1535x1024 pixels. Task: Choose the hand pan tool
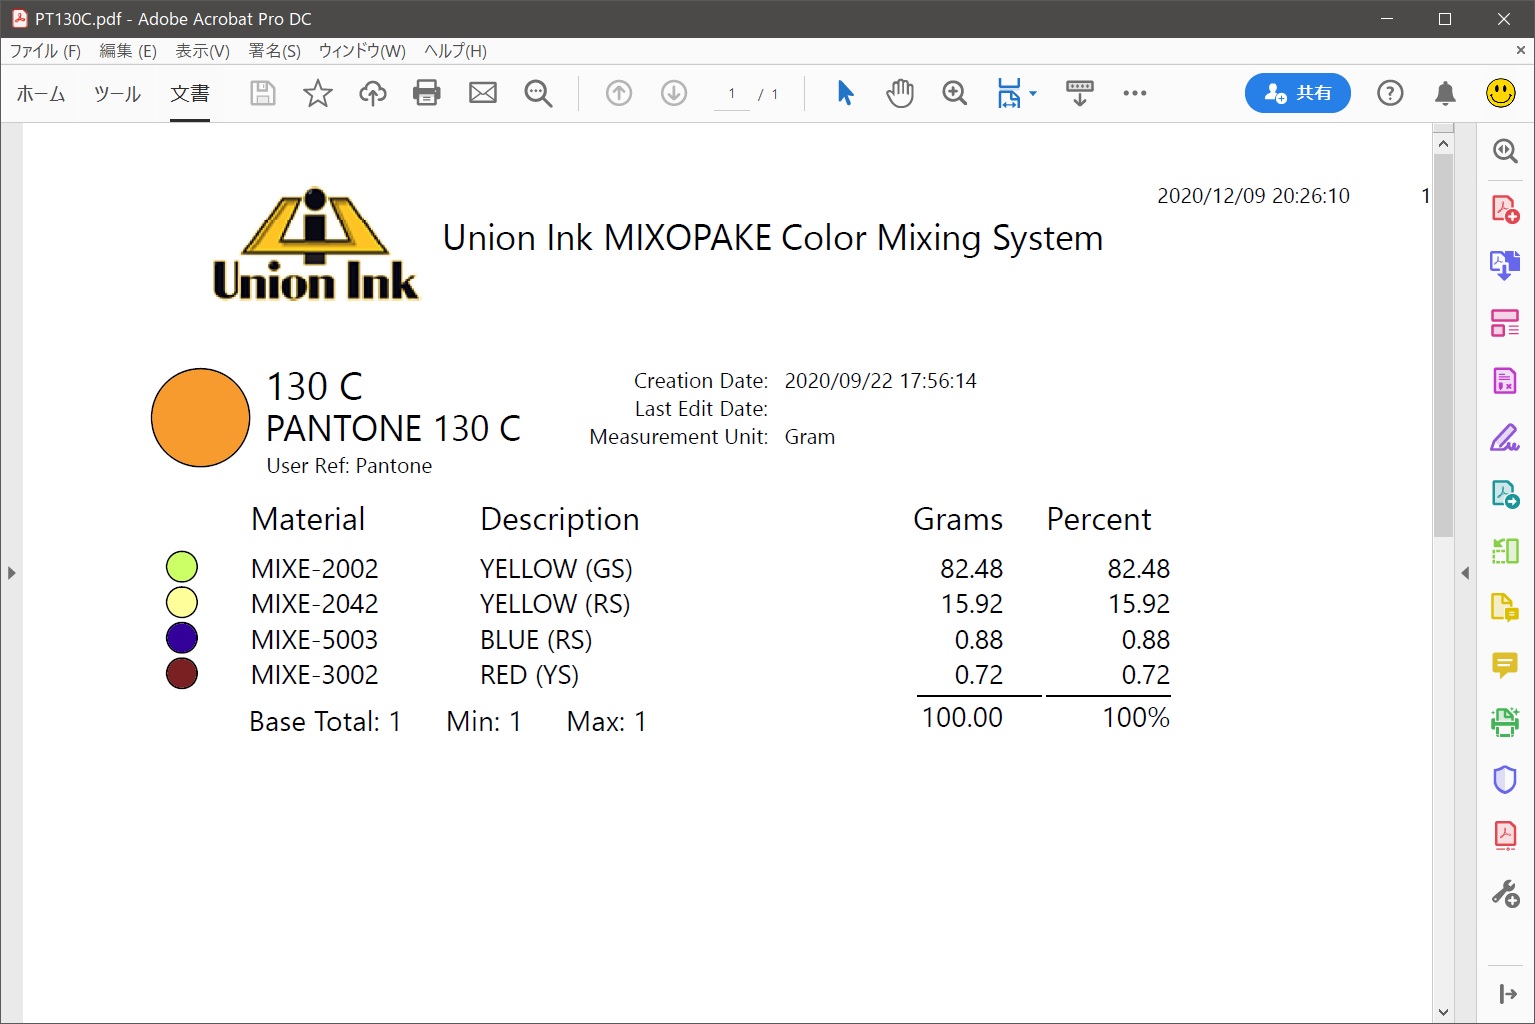coord(900,93)
